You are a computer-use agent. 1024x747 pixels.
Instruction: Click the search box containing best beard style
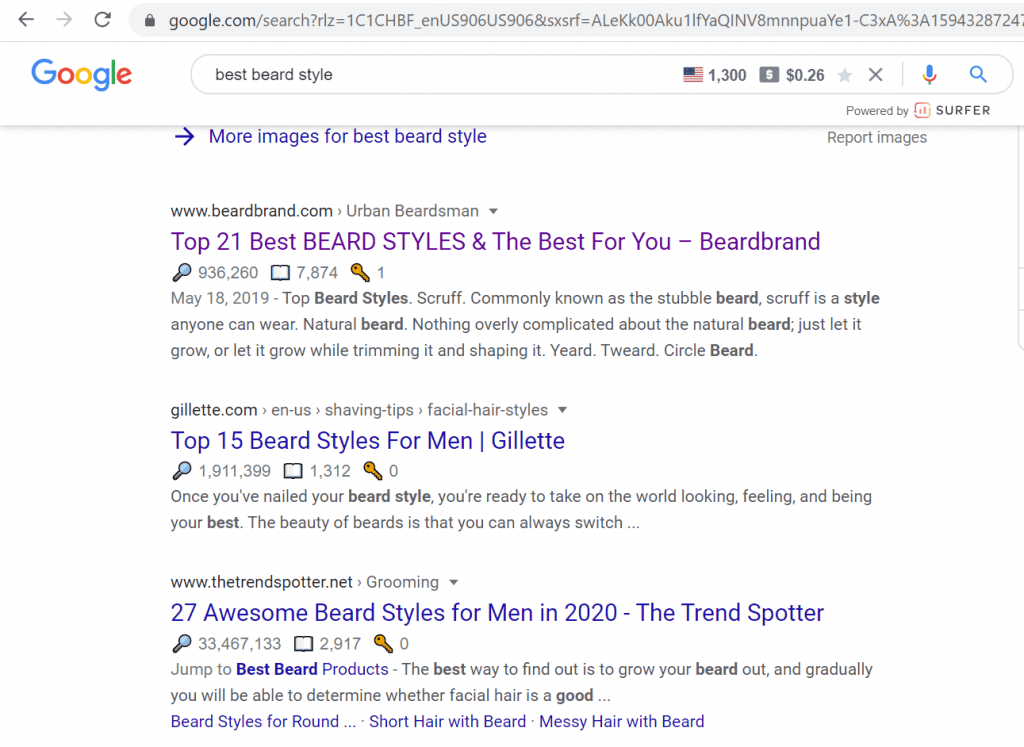431,74
